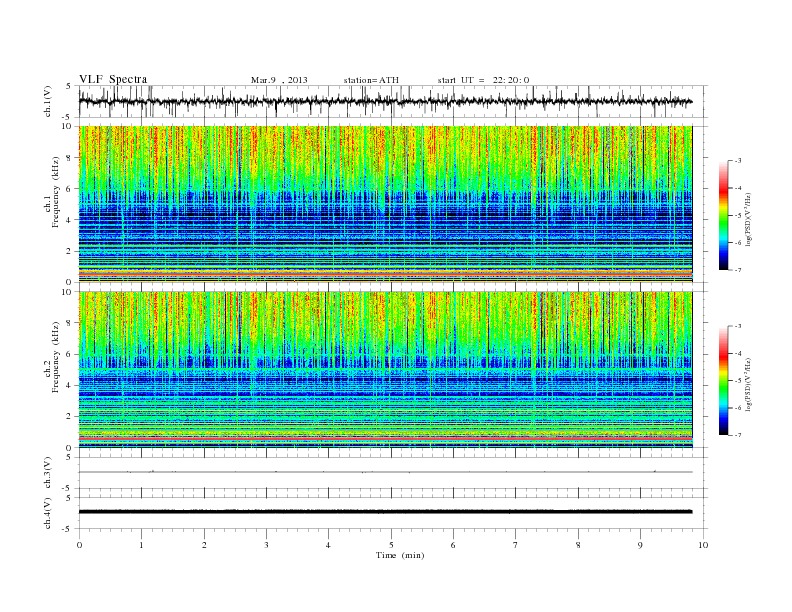Click the "Time (min)" x-axis label
Image resolution: width=792 pixels, height=612 pixels.
(400, 555)
